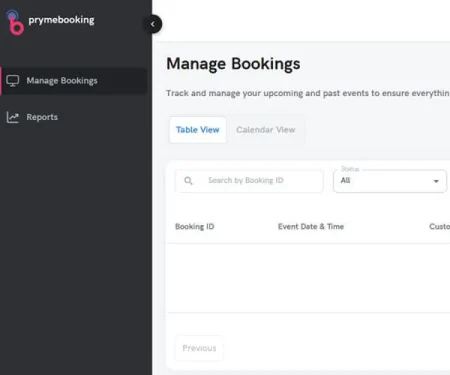
Task: Click the Manage Bookings monitor icon
Action: pos(13,81)
